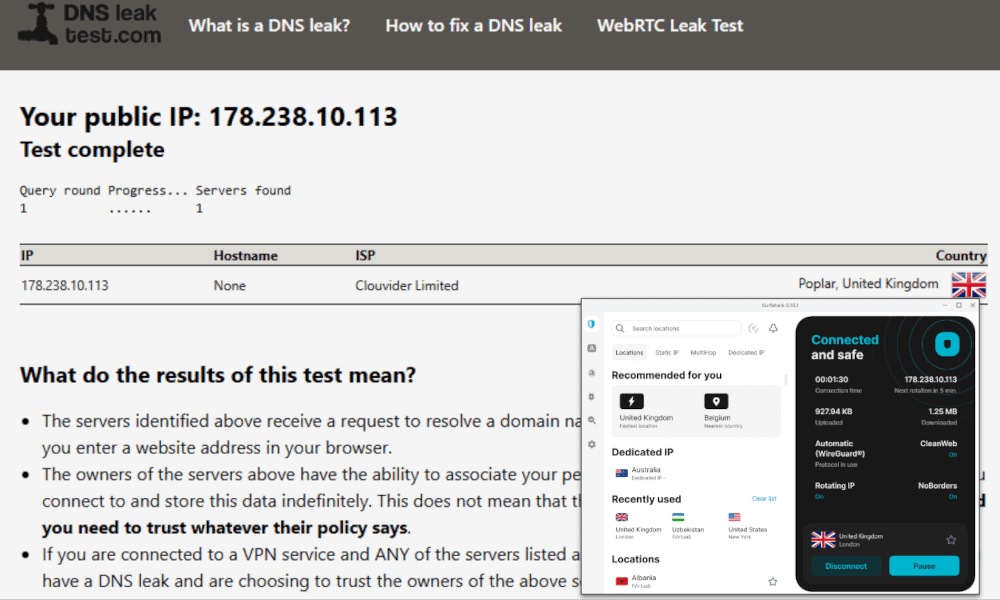Minimize the Surfshark window
The image size is (1000, 600).
[x=945, y=305]
